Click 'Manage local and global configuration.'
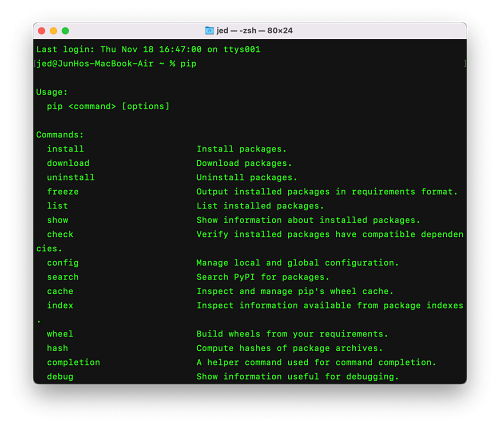500x428 pixels. (298, 263)
